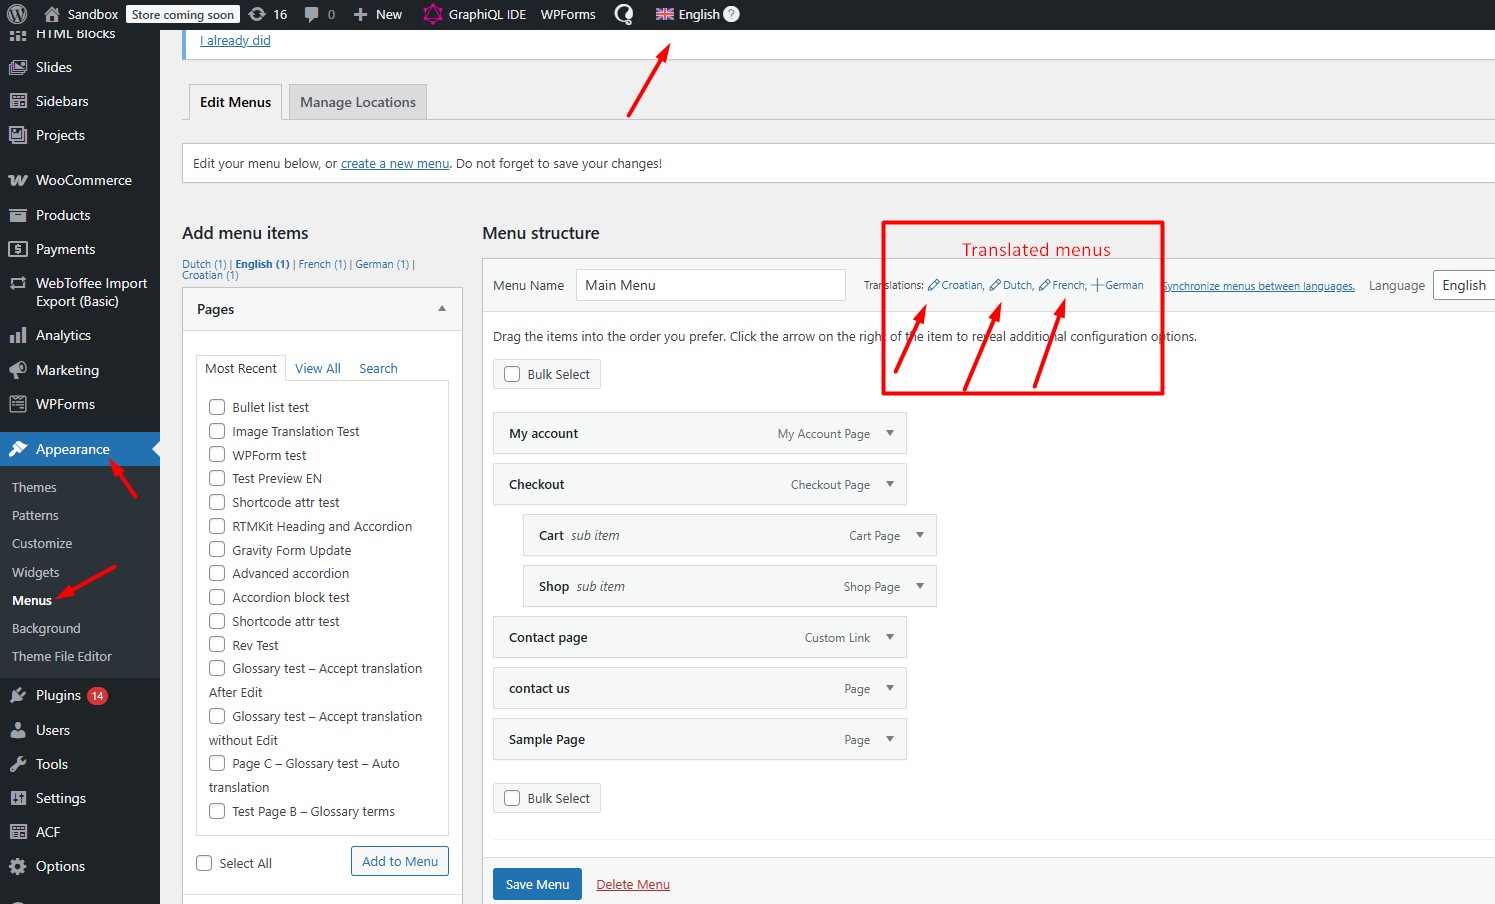This screenshot has height=904, width=1495.
Task: Switch to the Manage Locations tab
Action: (x=358, y=102)
